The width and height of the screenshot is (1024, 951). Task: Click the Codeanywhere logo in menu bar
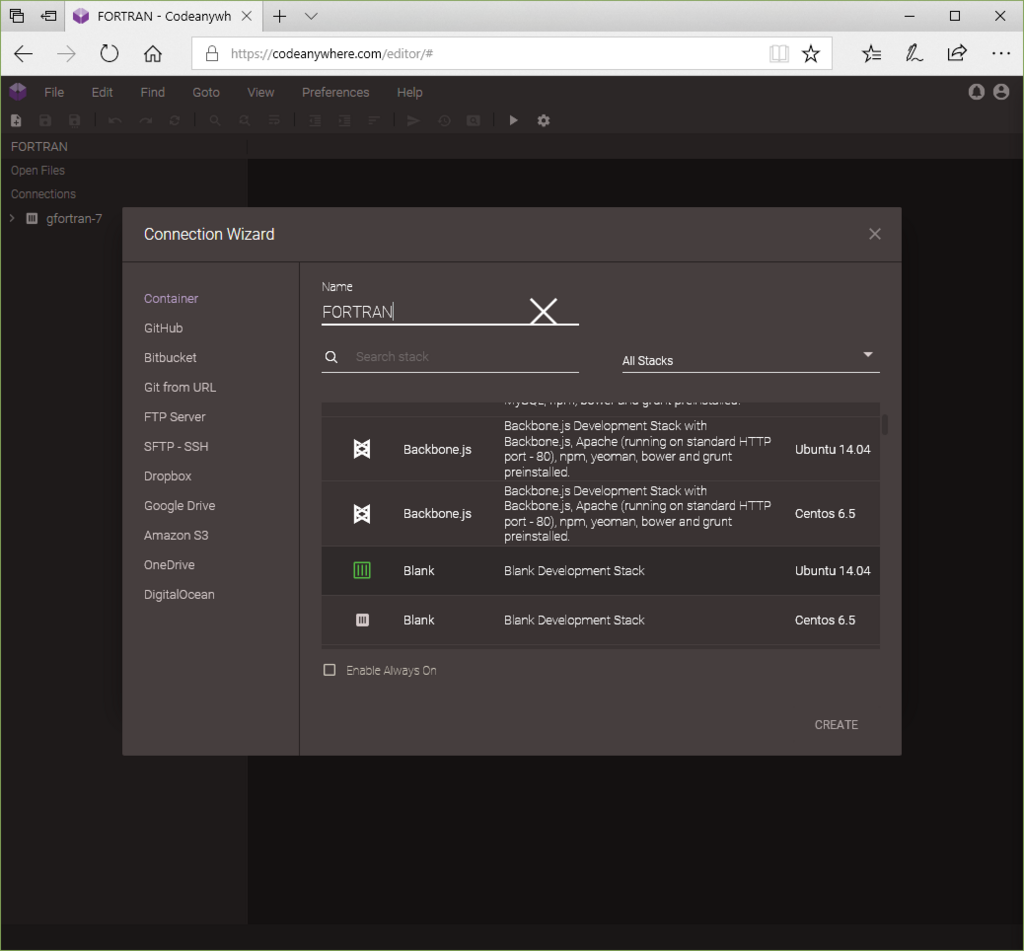[x=18, y=91]
